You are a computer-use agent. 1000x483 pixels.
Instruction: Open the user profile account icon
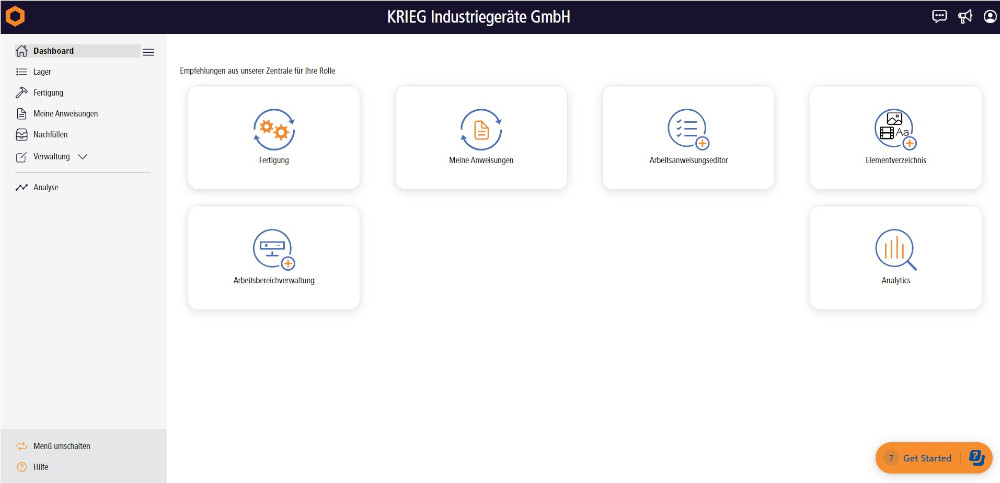[990, 16]
